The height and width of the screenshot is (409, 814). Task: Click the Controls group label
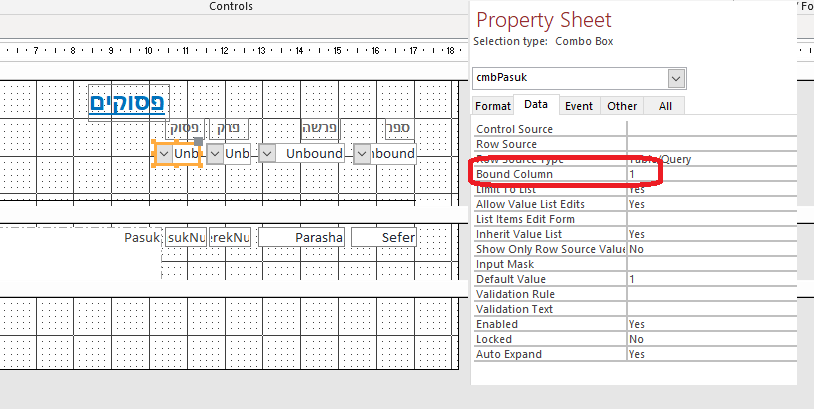[x=231, y=6]
